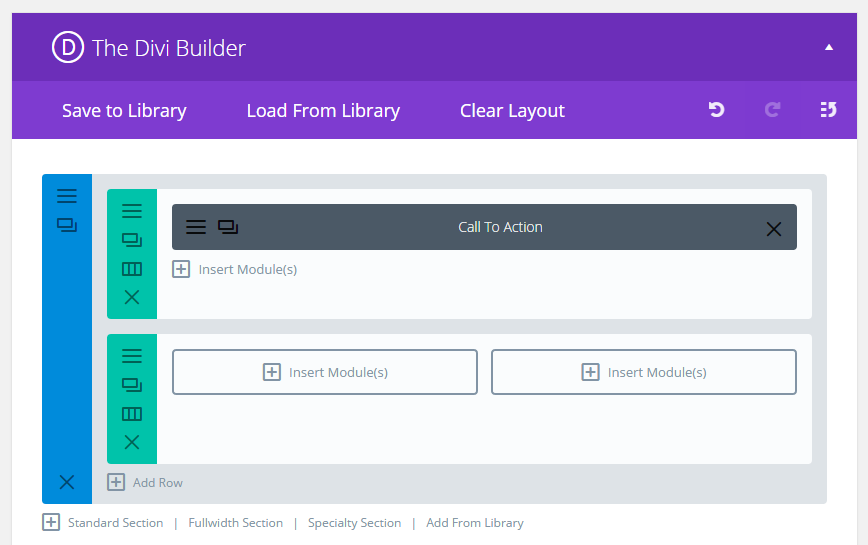Viewport: 868px width, 545px height.
Task: Open blue section settings menu icon
Action: pyautogui.click(x=67, y=196)
